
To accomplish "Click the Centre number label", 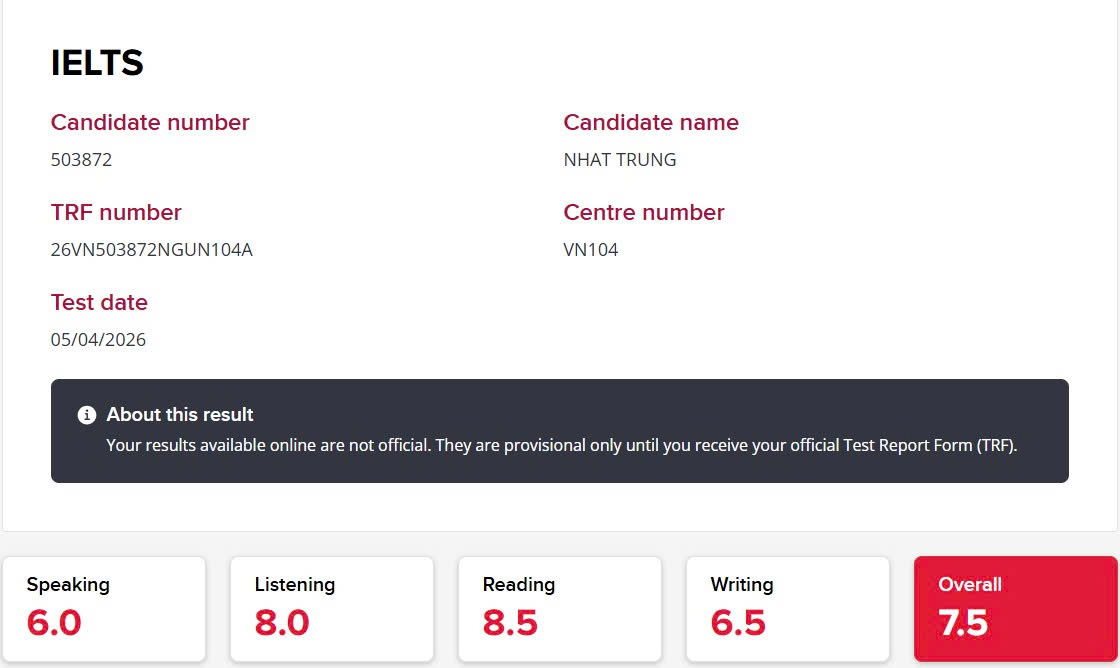I will coord(644,213).
